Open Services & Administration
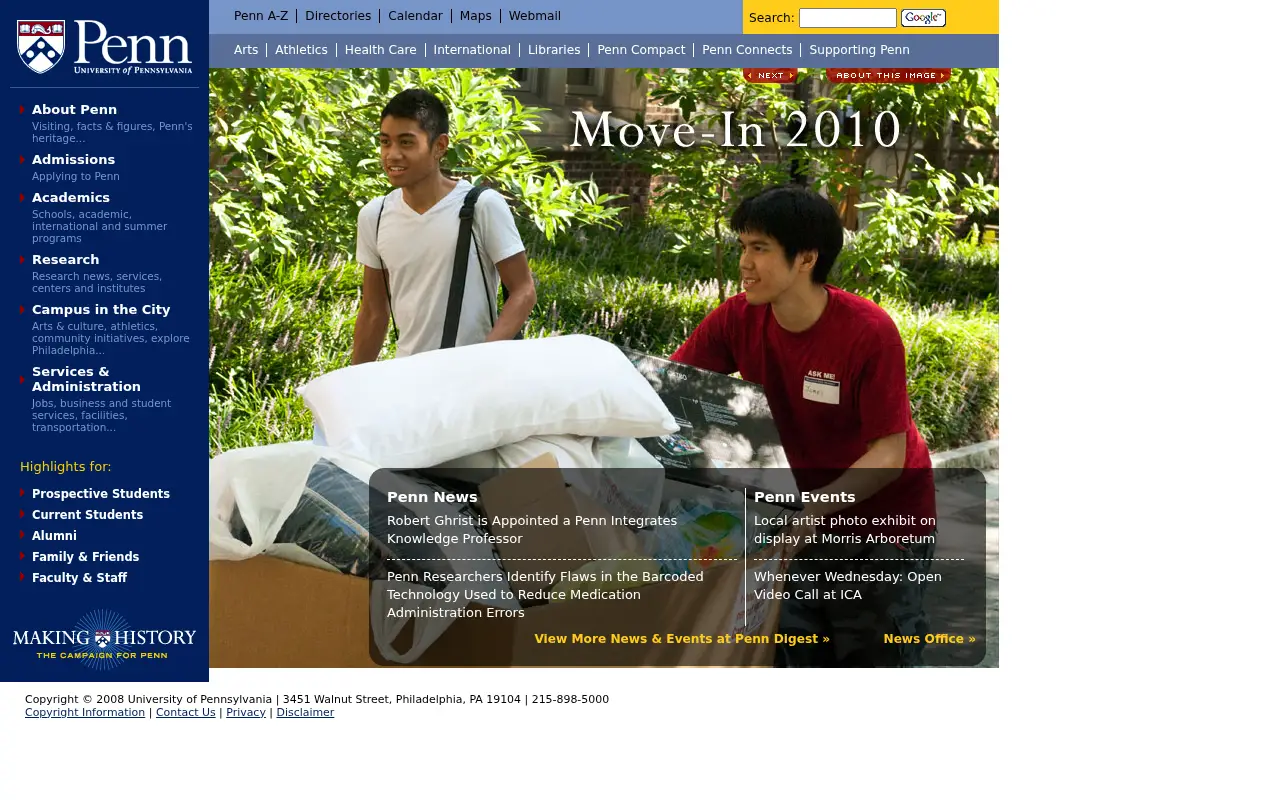The height and width of the screenshot is (800, 1280). pyautogui.click(x=86, y=379)
